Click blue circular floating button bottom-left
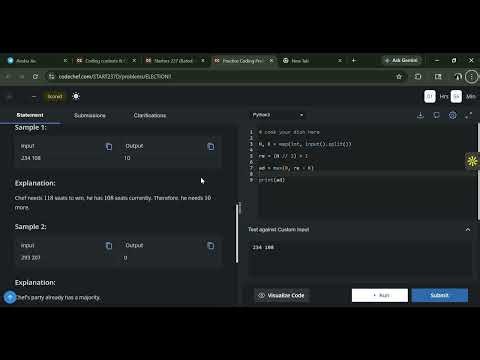Viewport: 480px width, 360px height. coord(10,297)
